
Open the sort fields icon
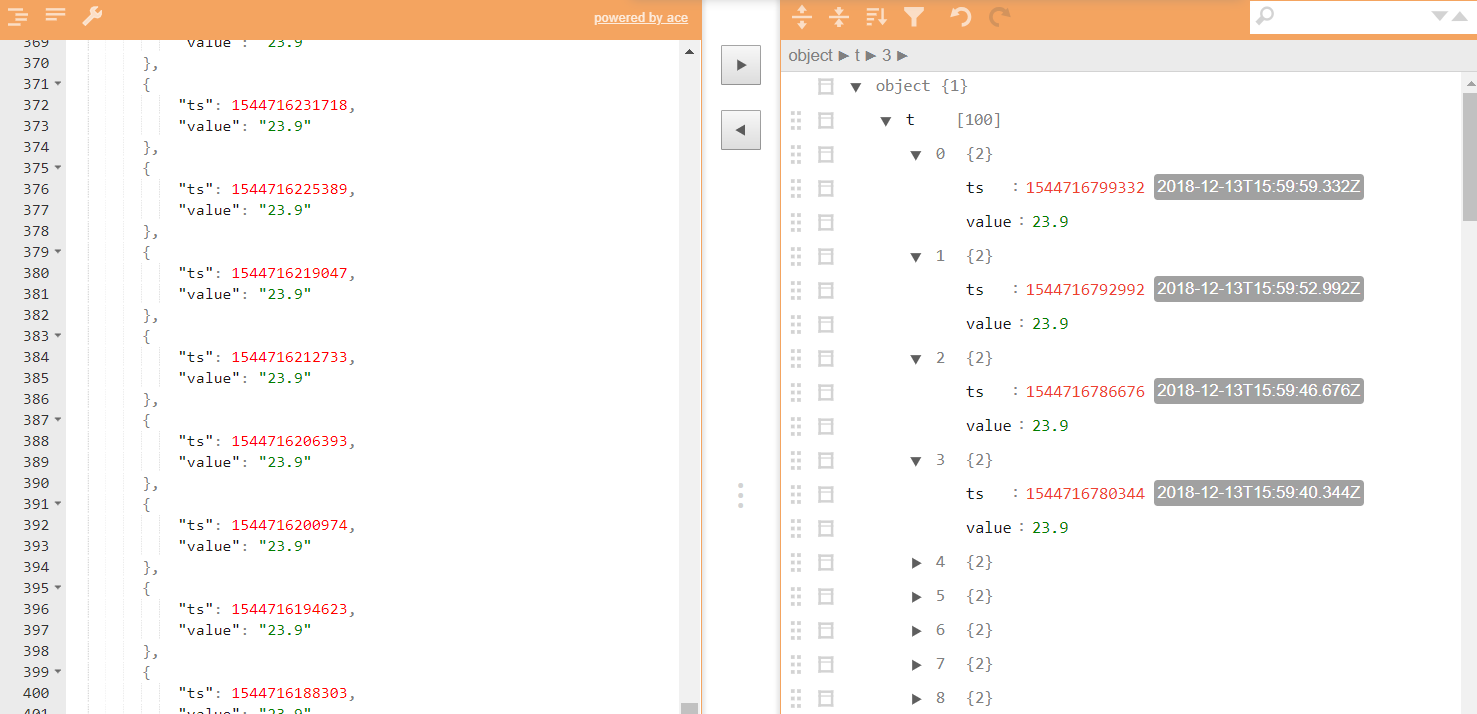[874, 17]
